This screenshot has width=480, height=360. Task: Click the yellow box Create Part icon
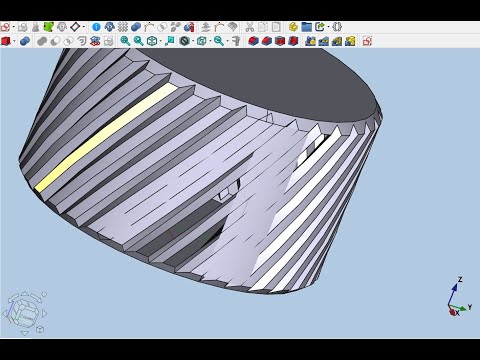(x=293, y=27)
